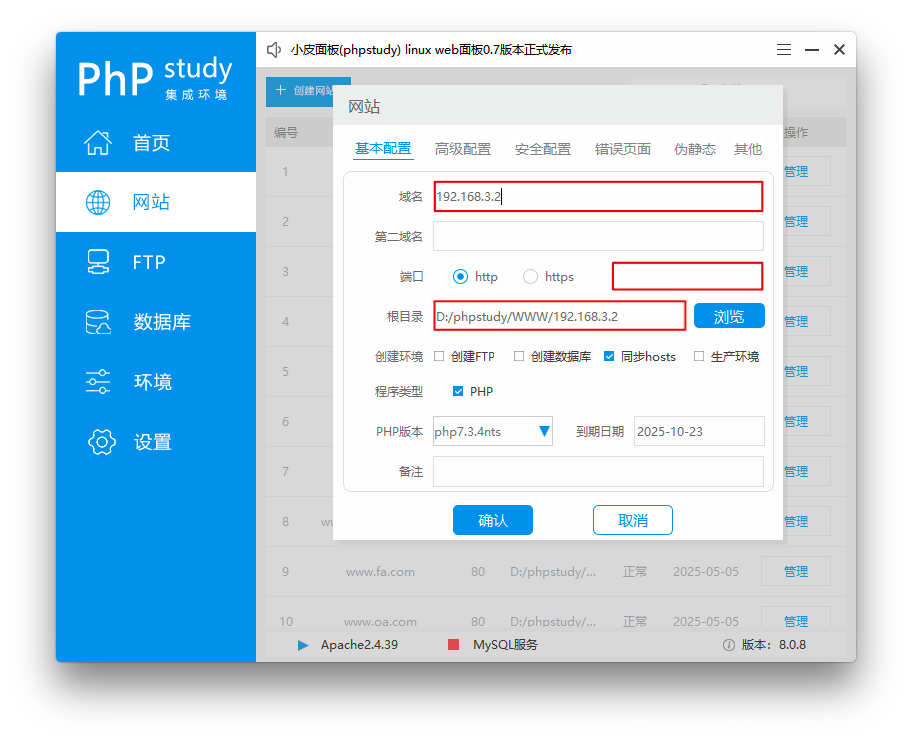912x742 pixels.
Task: Click the 版本: 8.0.8 text
Action: 774,645
